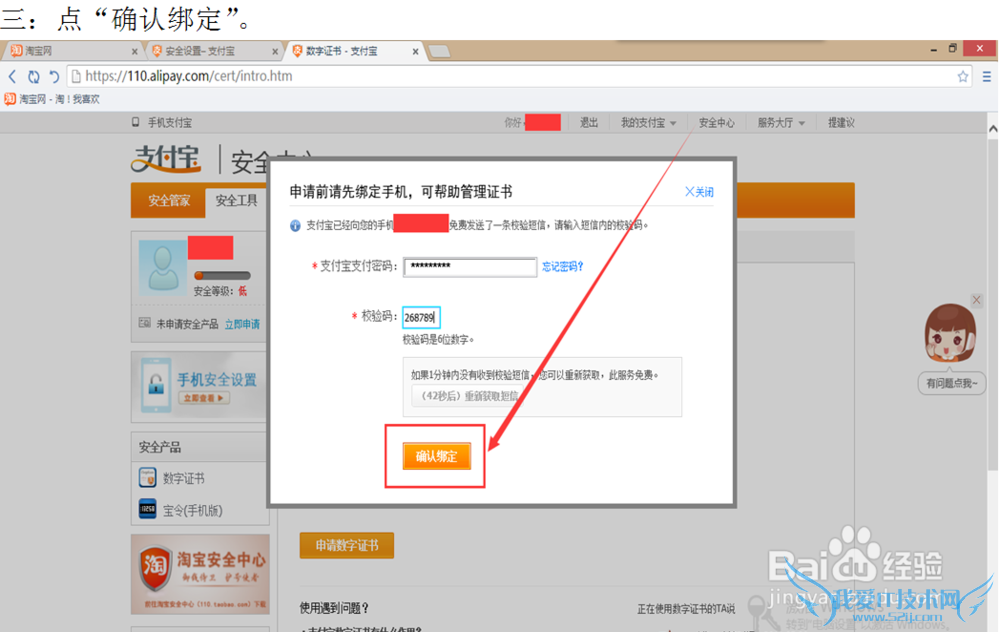Click 退出 to log out
The image size is (1000, 632).
[x=589, y=122]
